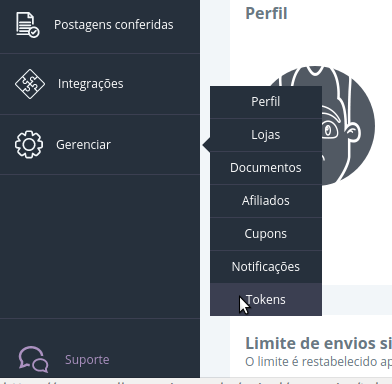Select Perfil in the Gerenciar submenu
This screenshot has height=384, width=392.
click(266, 102)
